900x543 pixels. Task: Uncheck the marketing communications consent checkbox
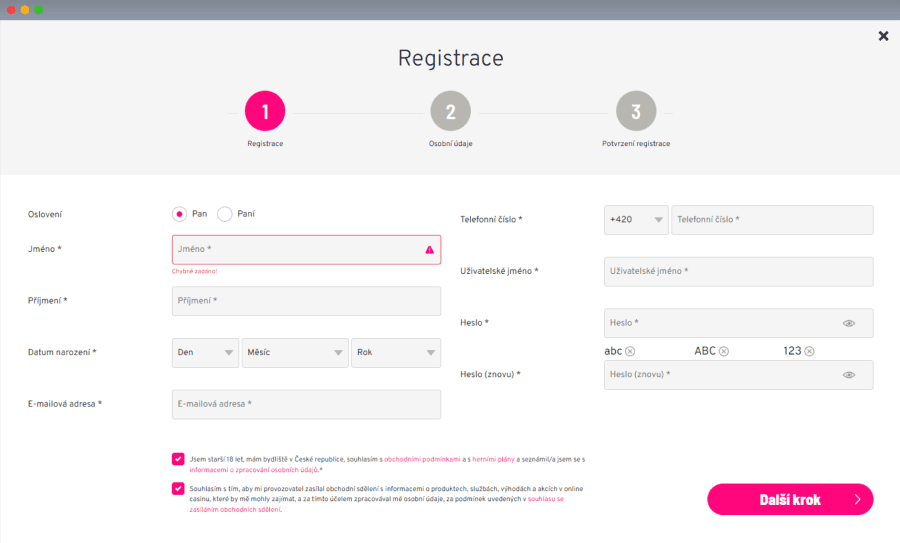tap(178, 489)
